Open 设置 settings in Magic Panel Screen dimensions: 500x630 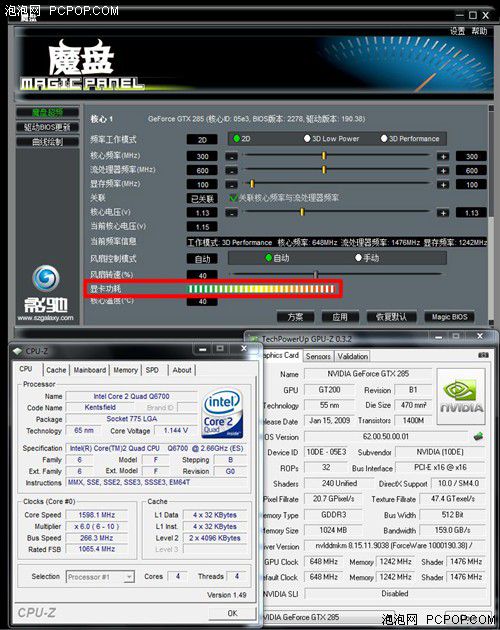click(457, 31)
